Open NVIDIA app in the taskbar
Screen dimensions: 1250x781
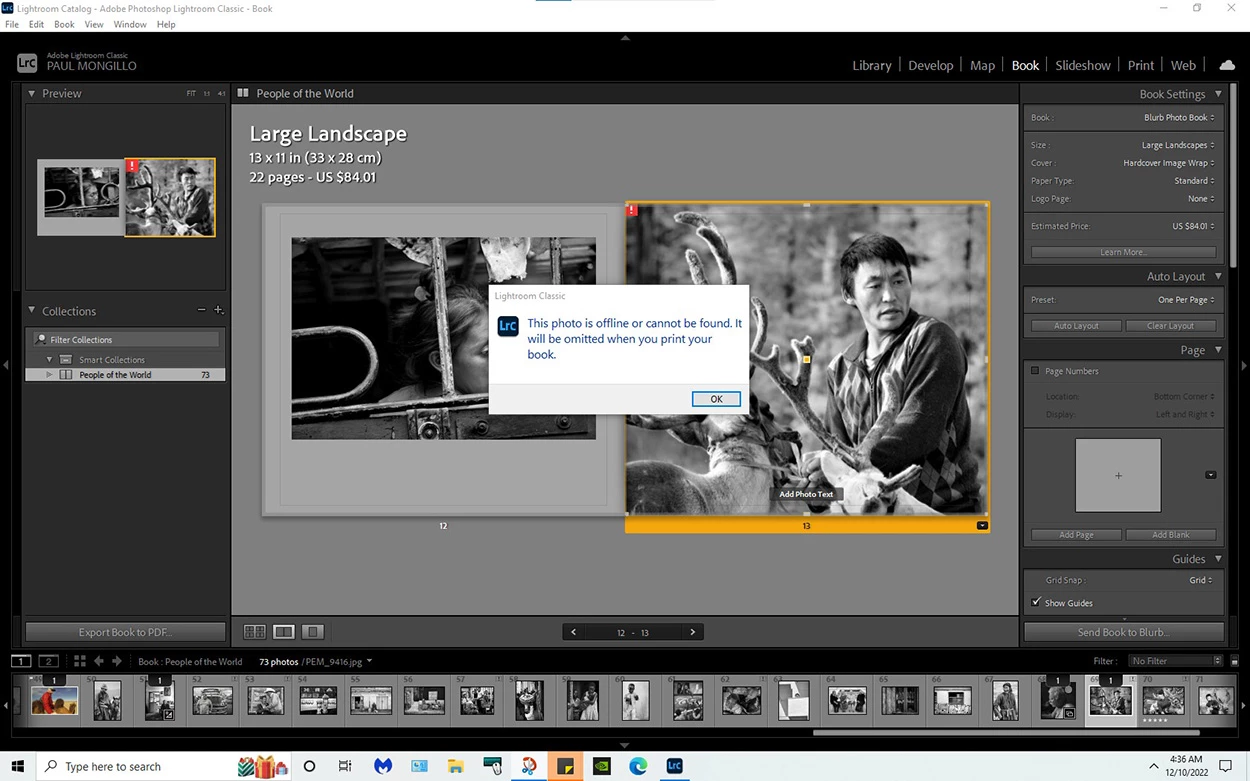[x=601, y=766]
